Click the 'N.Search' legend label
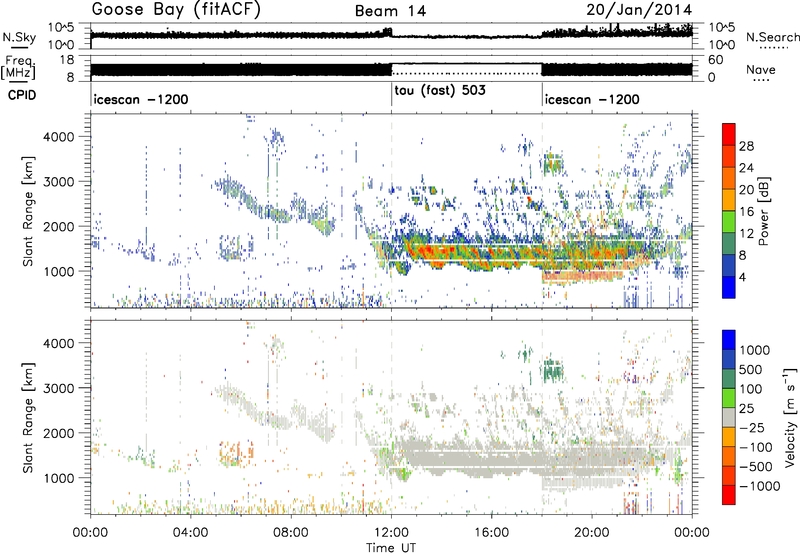800x554 pixels. pos(772,37)
